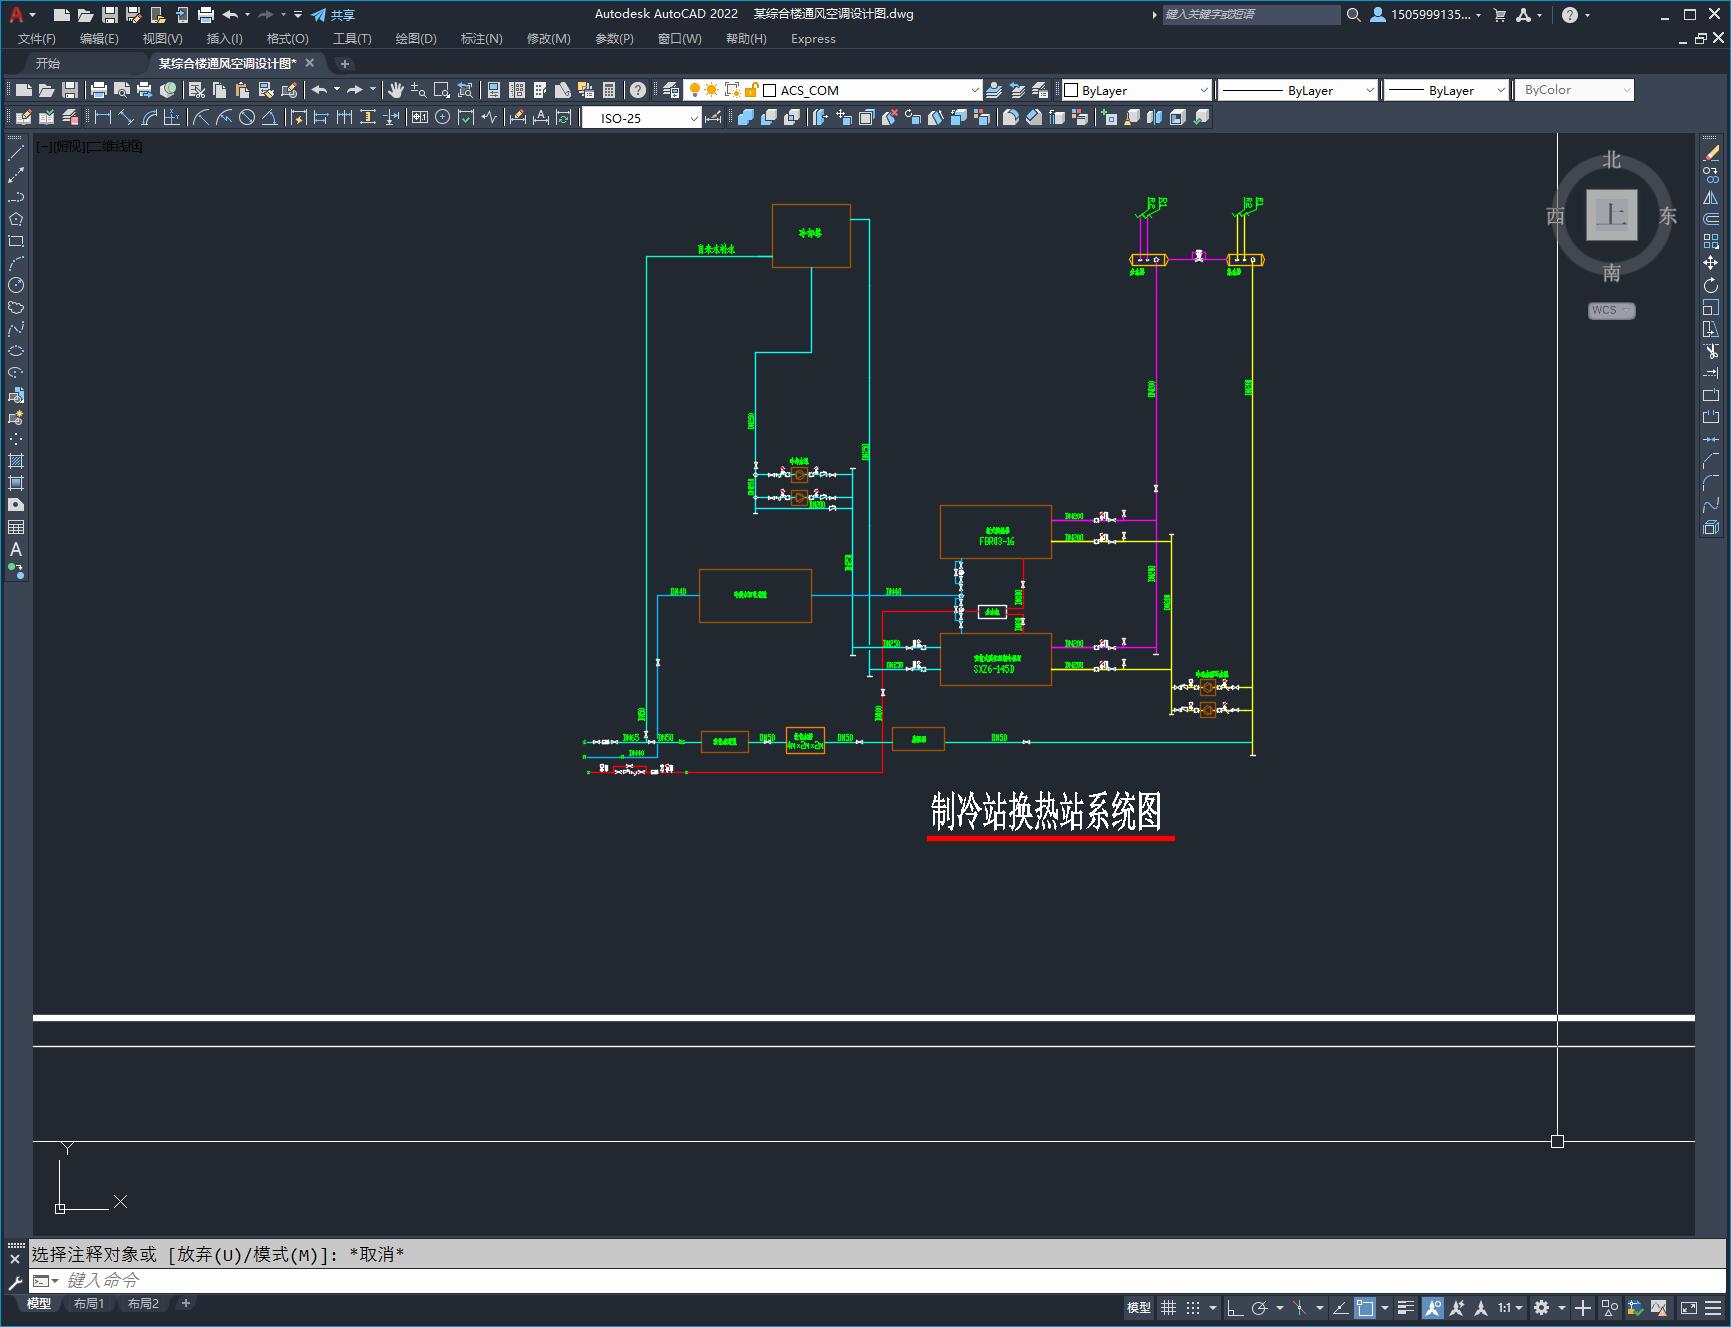The image size is (1731, 1327).
Task: Toggle drawing grid display
Action: (1168, 1308)
